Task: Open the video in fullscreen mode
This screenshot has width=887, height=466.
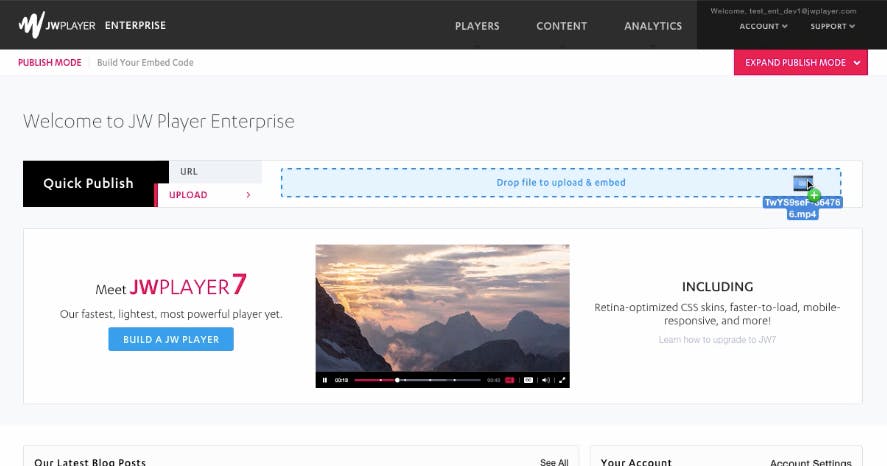Action: pyautogui.click(x=562, y=380)
